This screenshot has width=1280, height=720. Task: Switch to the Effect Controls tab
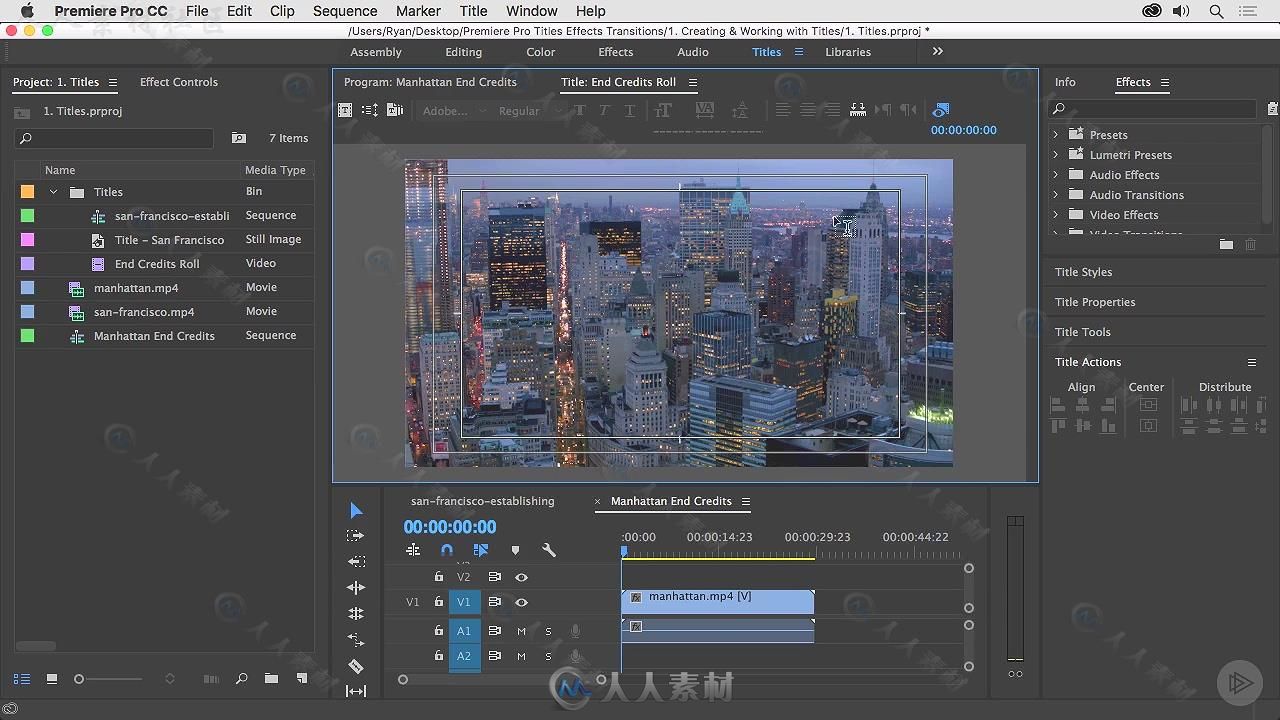coord(179,82)
